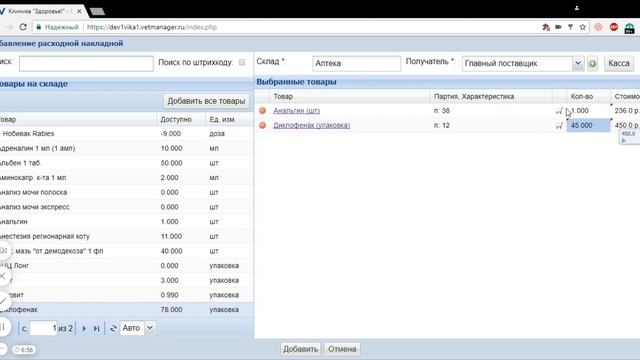Select the Нобивак Rabies row
This screenshot has width=640, height=360.
(127, 133)
